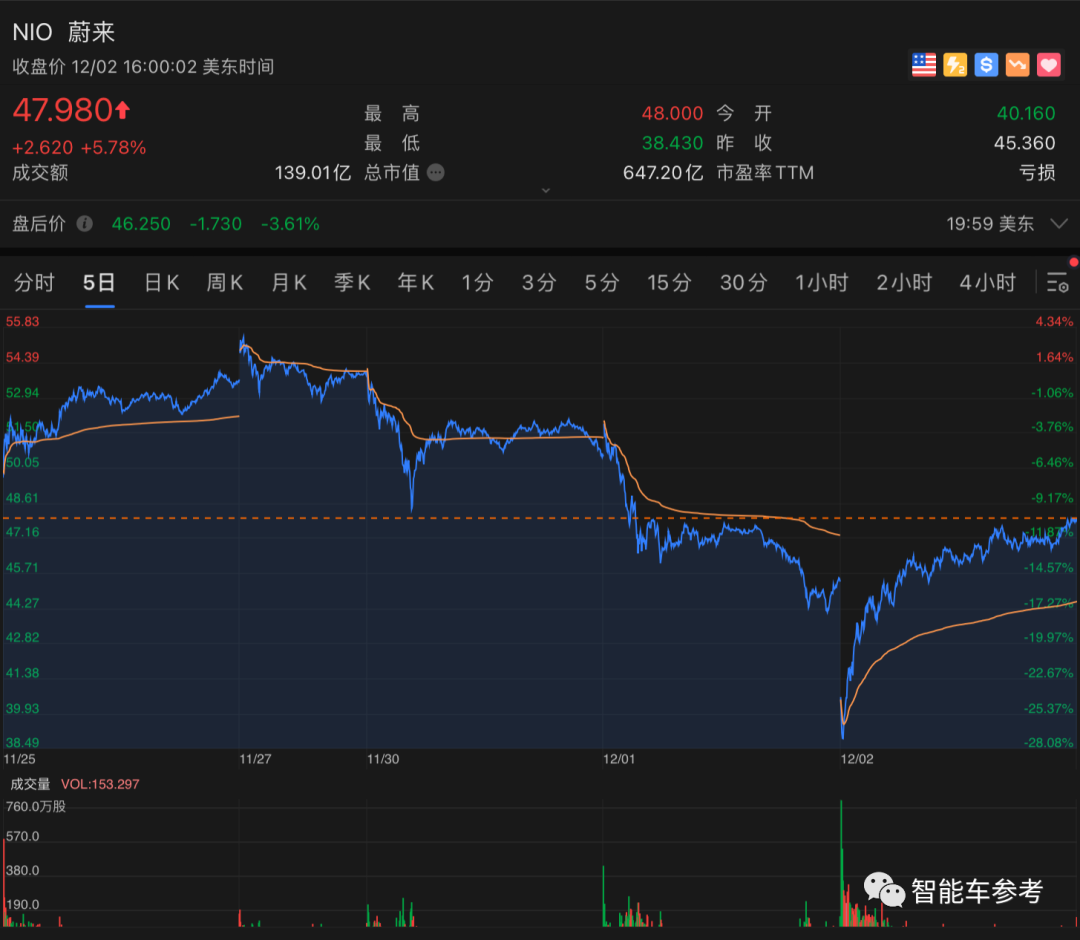Switch to the 分时 chart tab
Image resolution: width=1080 pixels, height=940 pixels.
34,282
